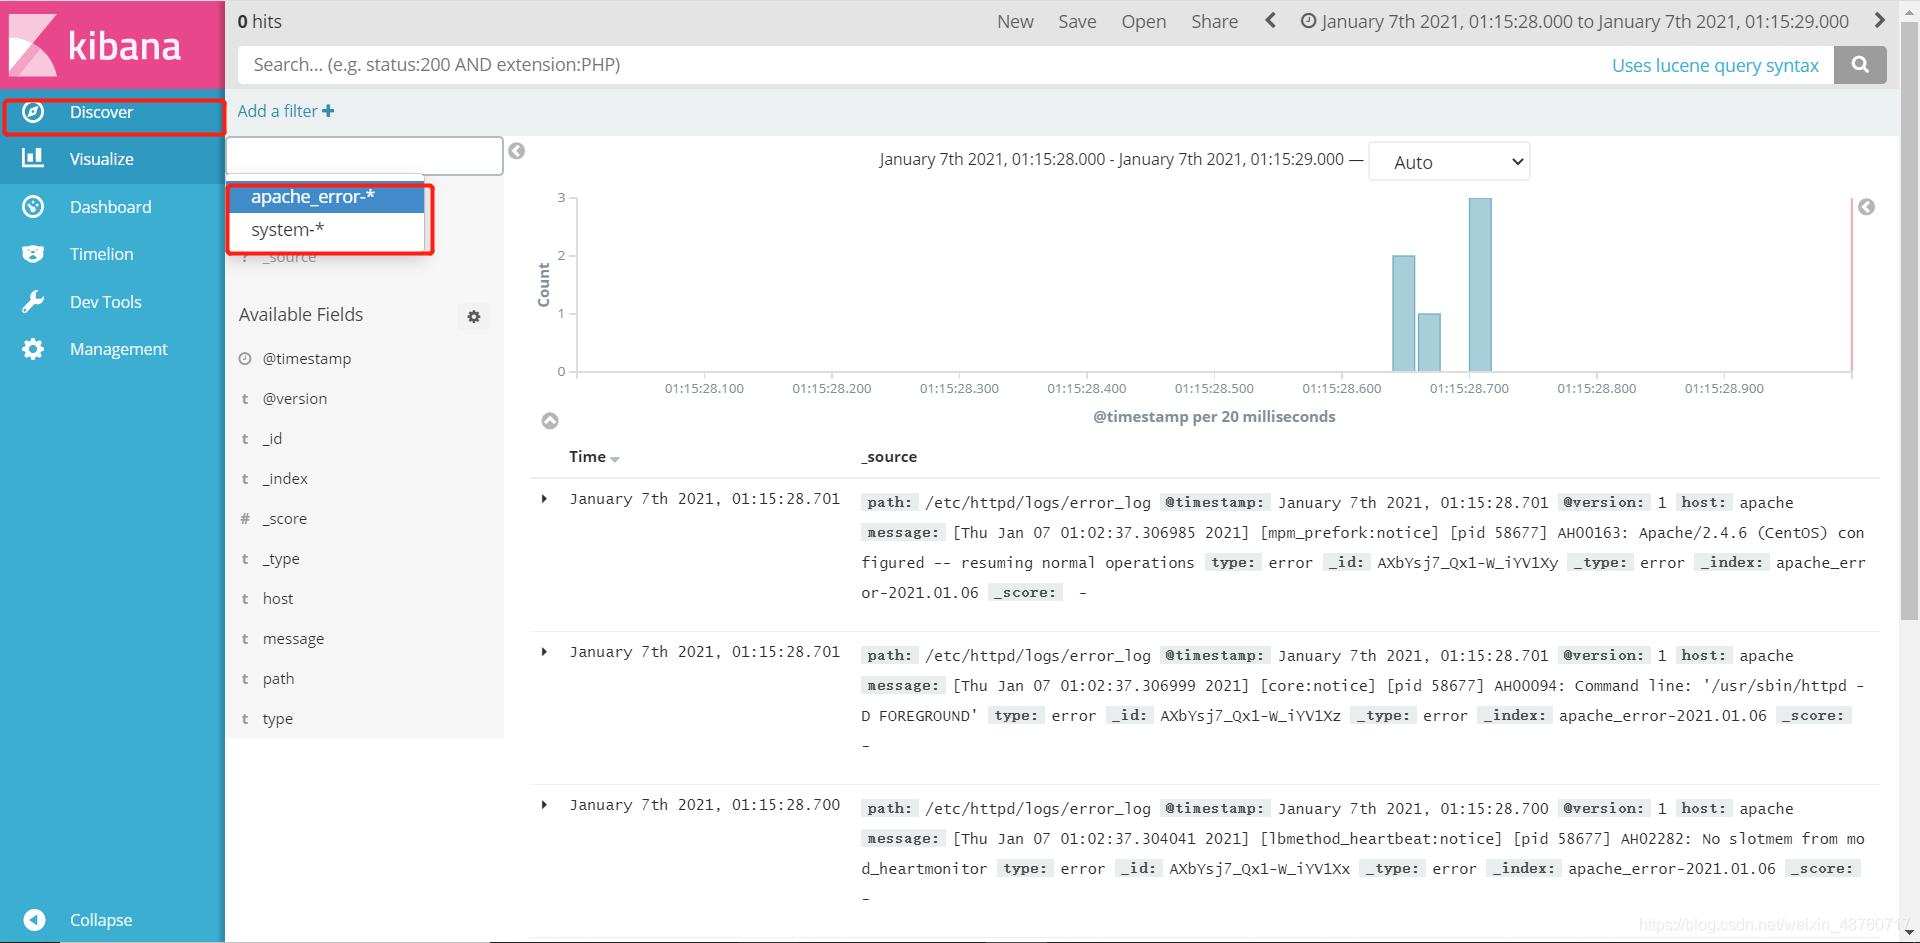Click the @timestamp clock type icon
The image size is (1920, 943).
[x=245, y=359]
